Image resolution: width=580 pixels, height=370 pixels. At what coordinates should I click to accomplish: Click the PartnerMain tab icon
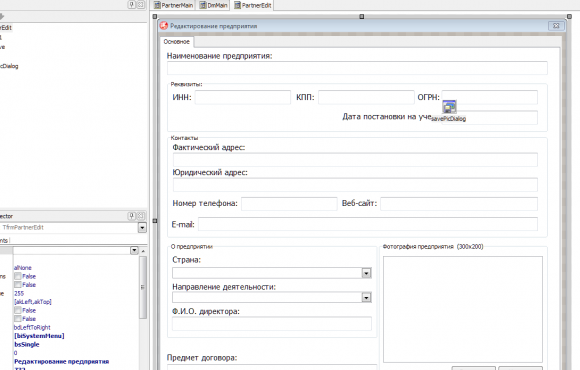point(157,5)
